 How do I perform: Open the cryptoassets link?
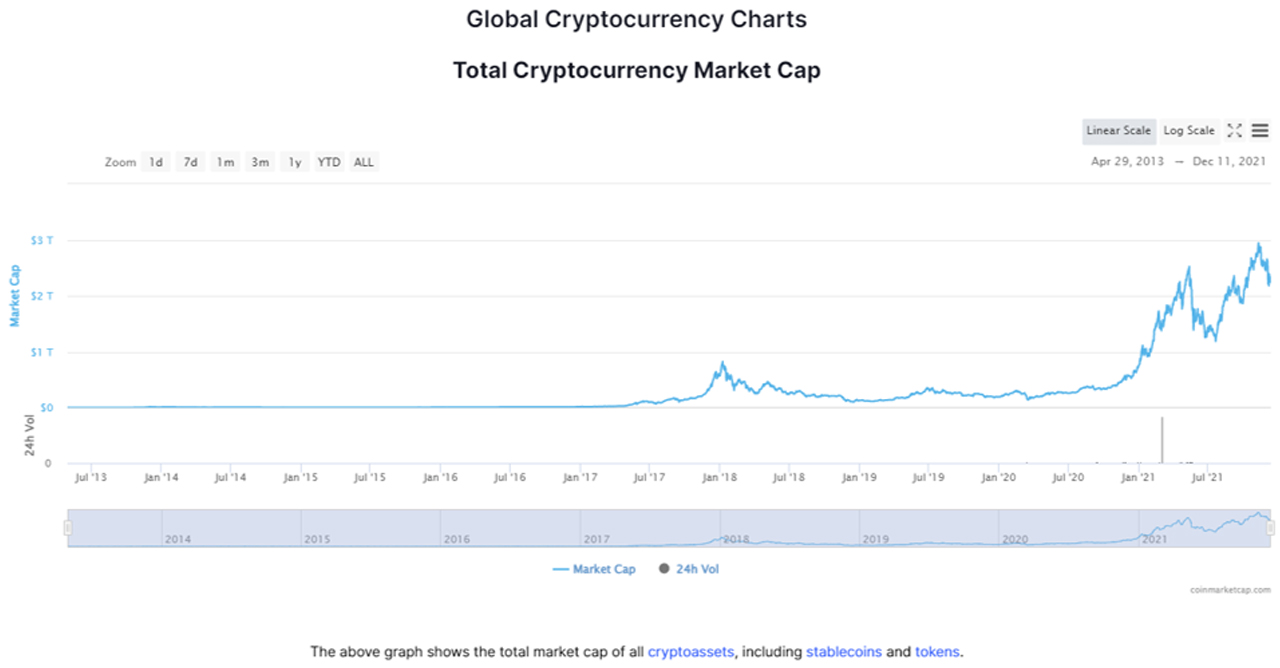click(x=691, y=652)
